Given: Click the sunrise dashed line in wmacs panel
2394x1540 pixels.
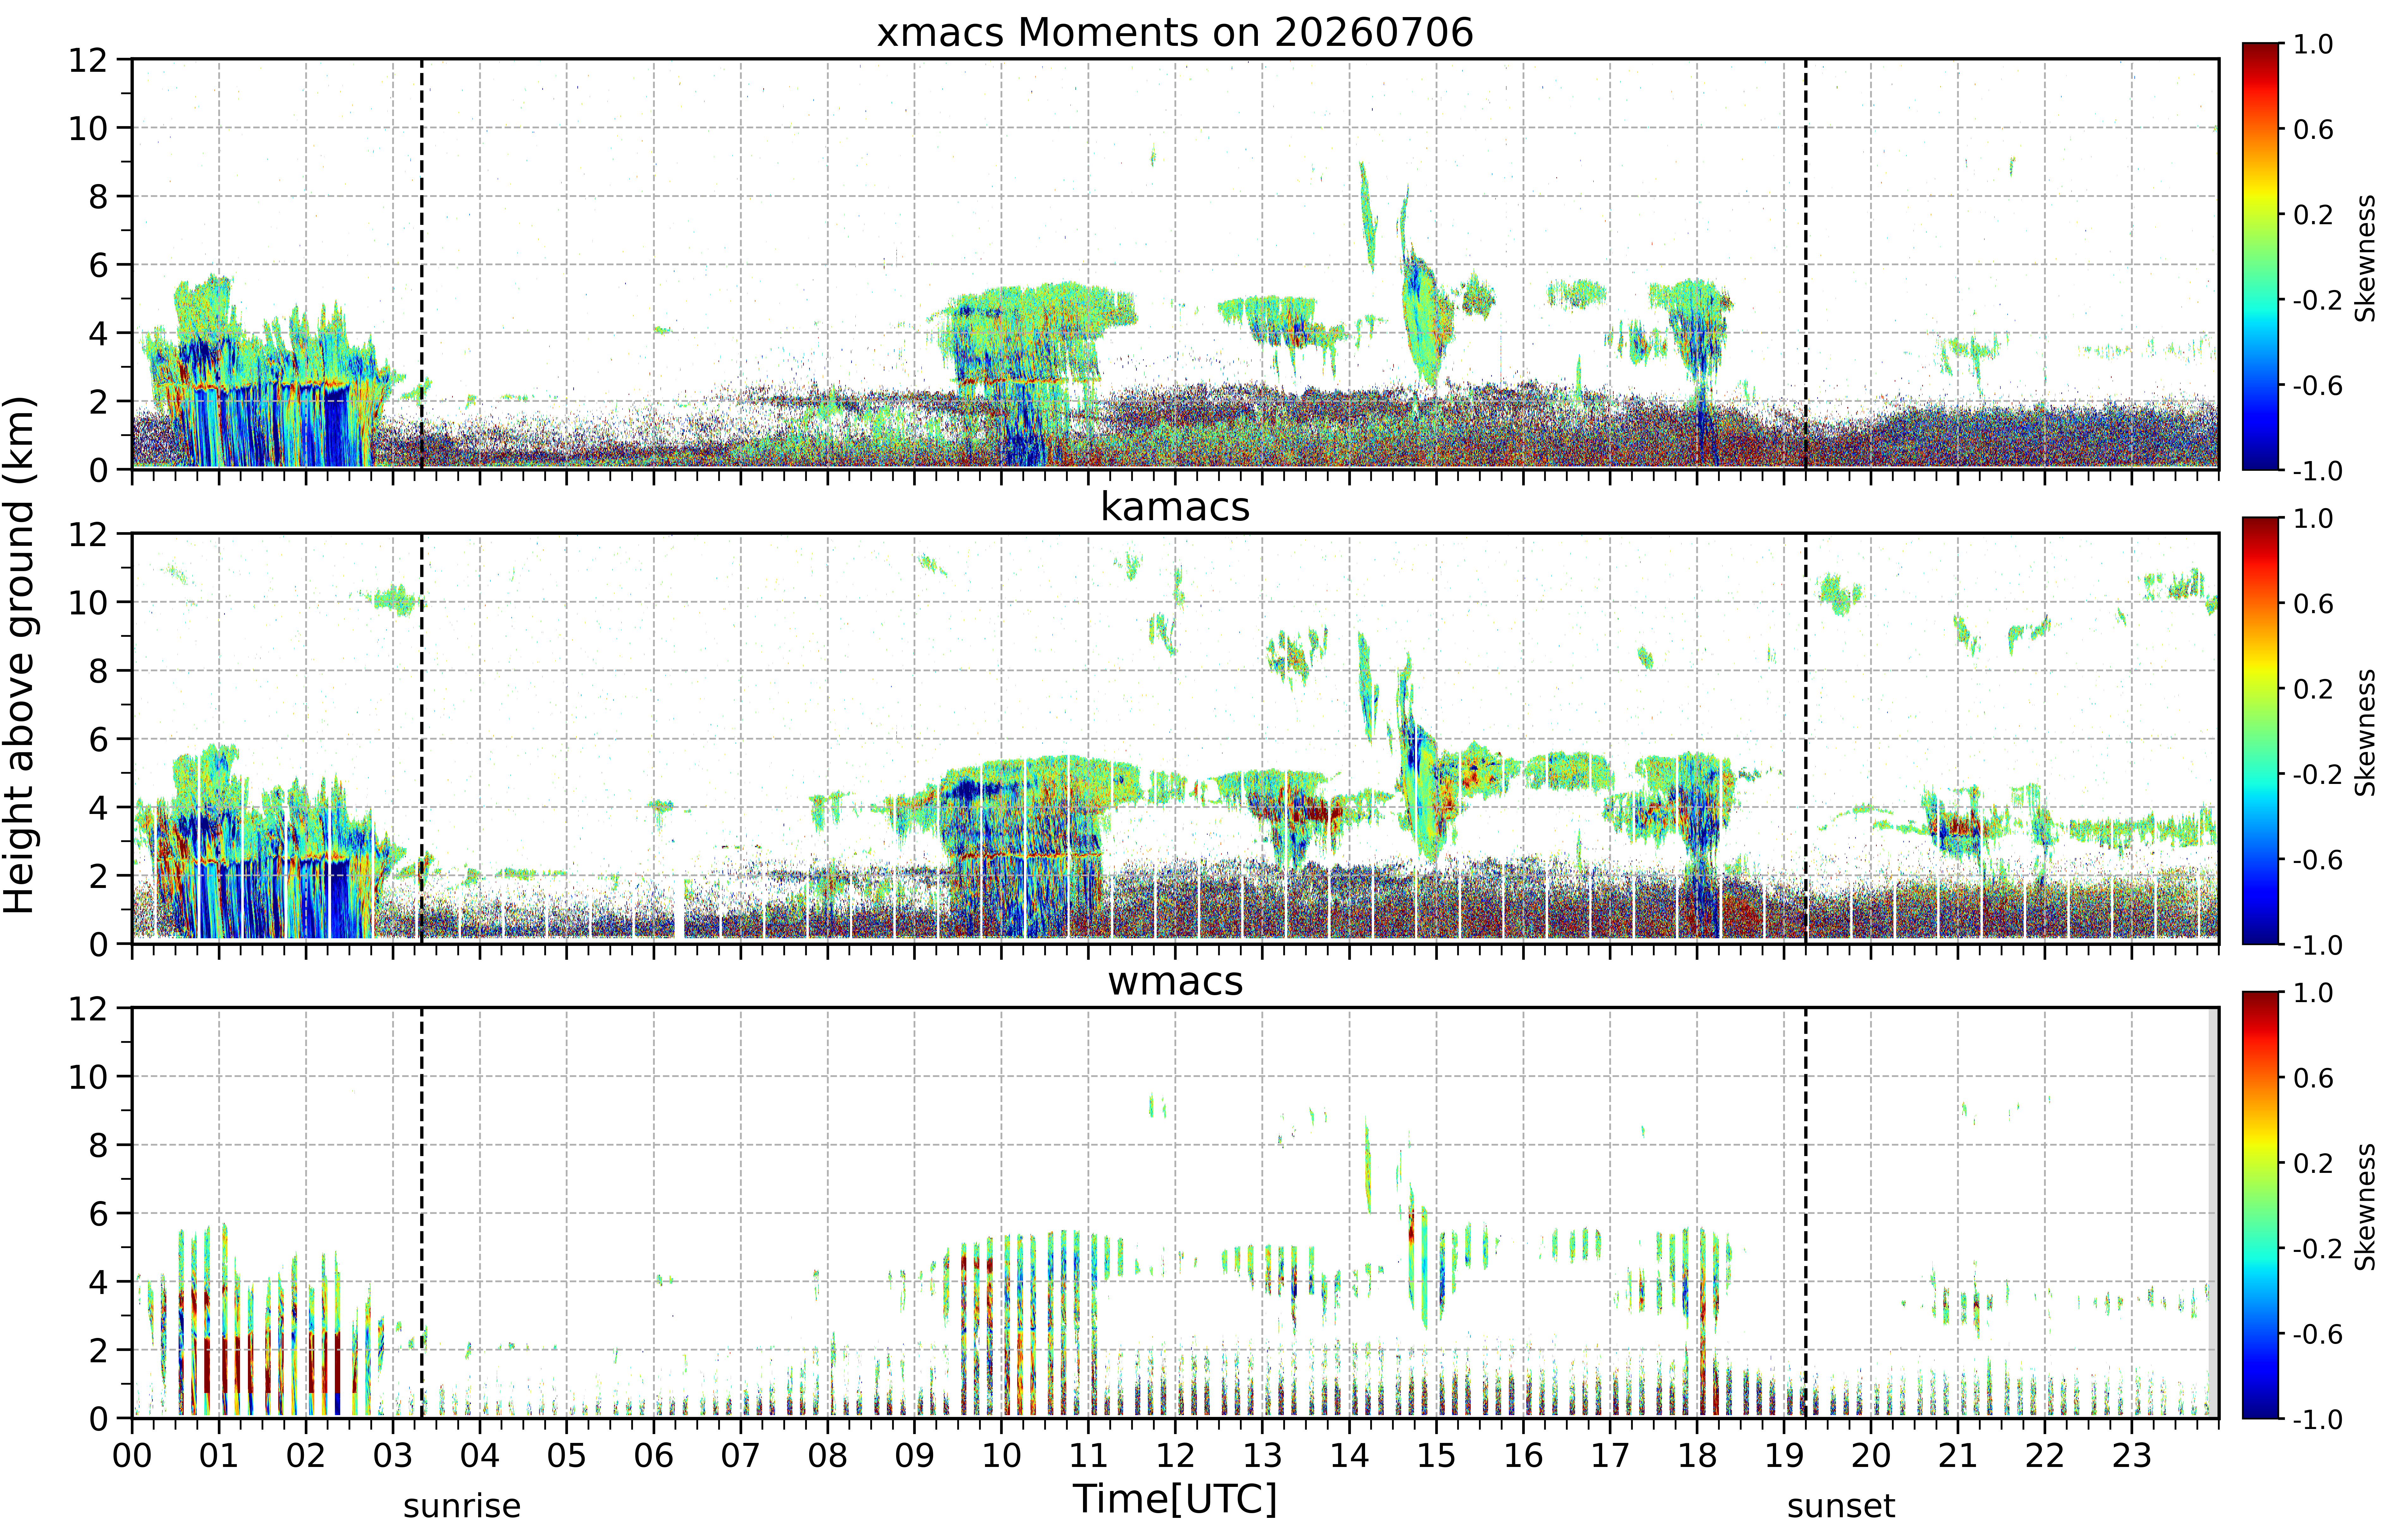Looking at the screenshot, I should (x=422, y=1213).
